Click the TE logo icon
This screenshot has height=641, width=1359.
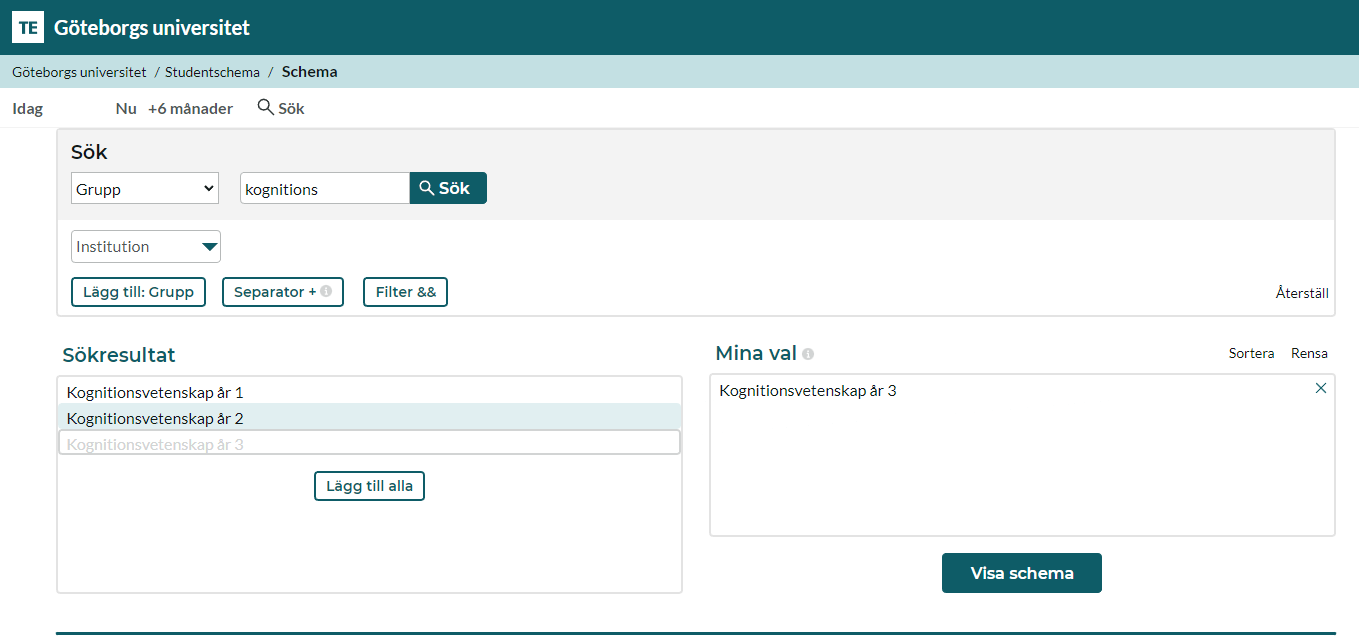(28, 27)
